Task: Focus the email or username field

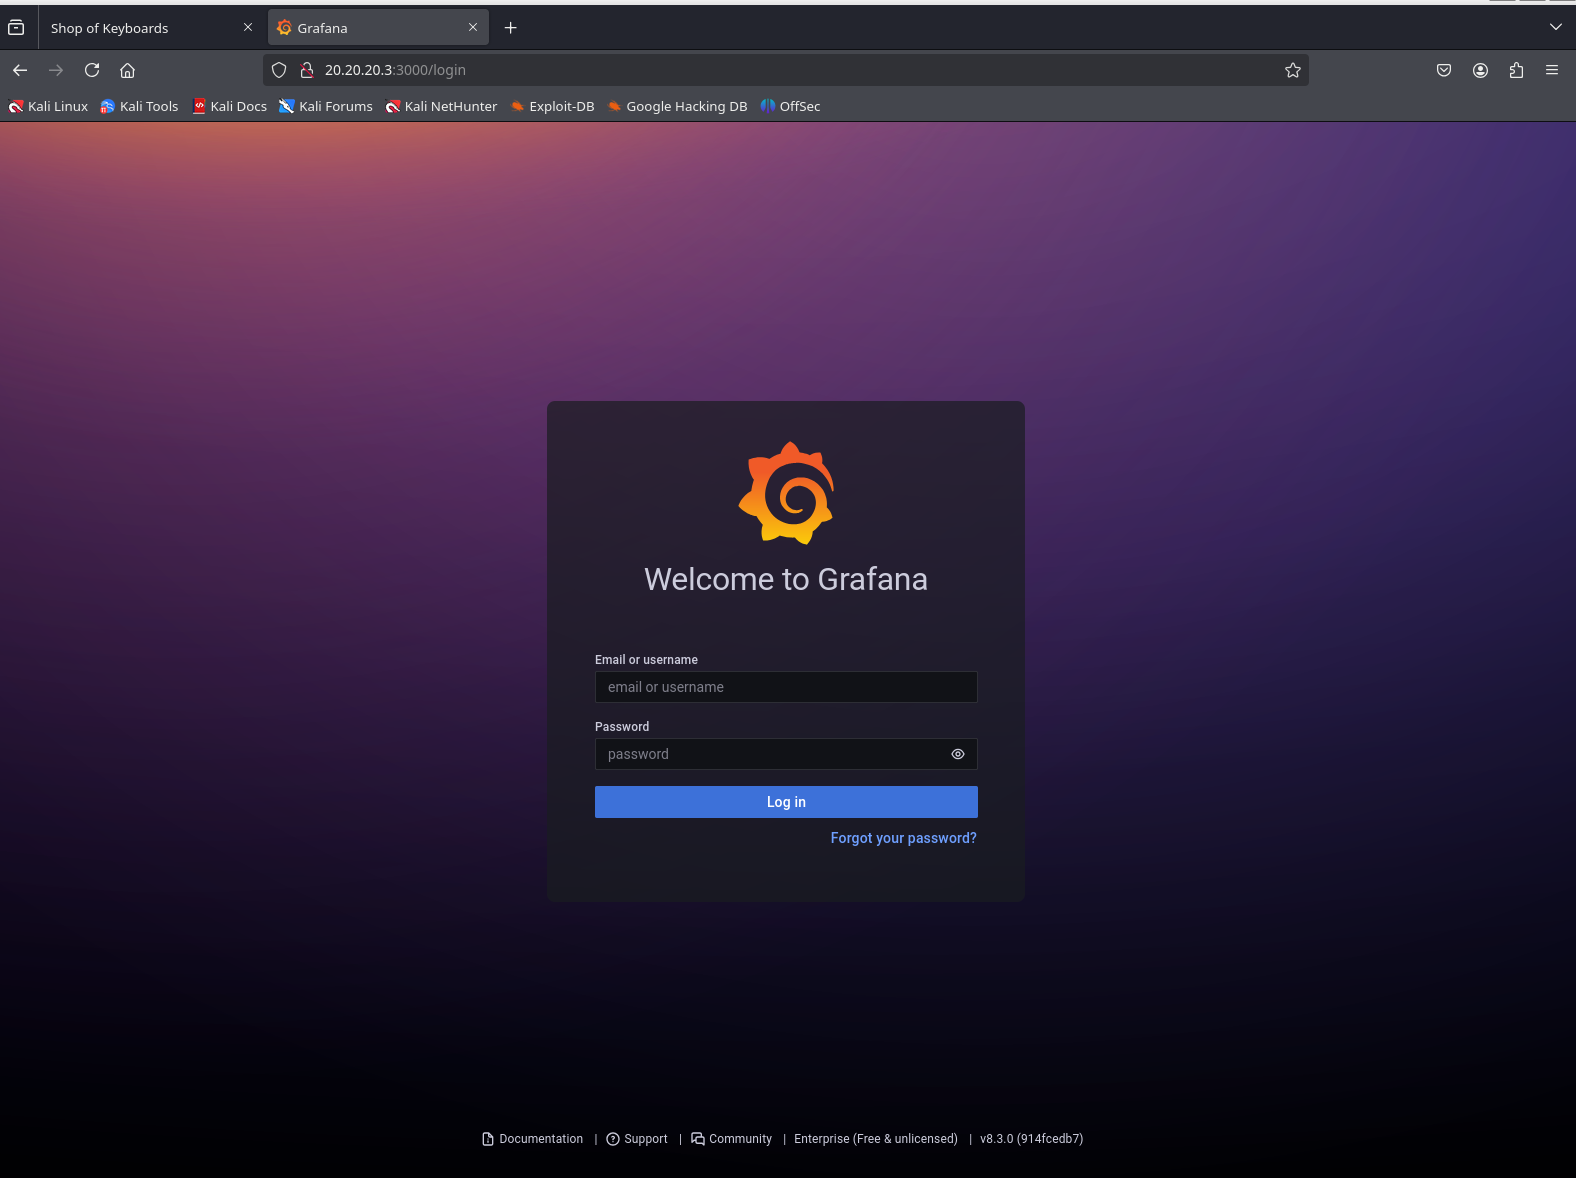Action: pyautogui.click(x=785, y=687)
